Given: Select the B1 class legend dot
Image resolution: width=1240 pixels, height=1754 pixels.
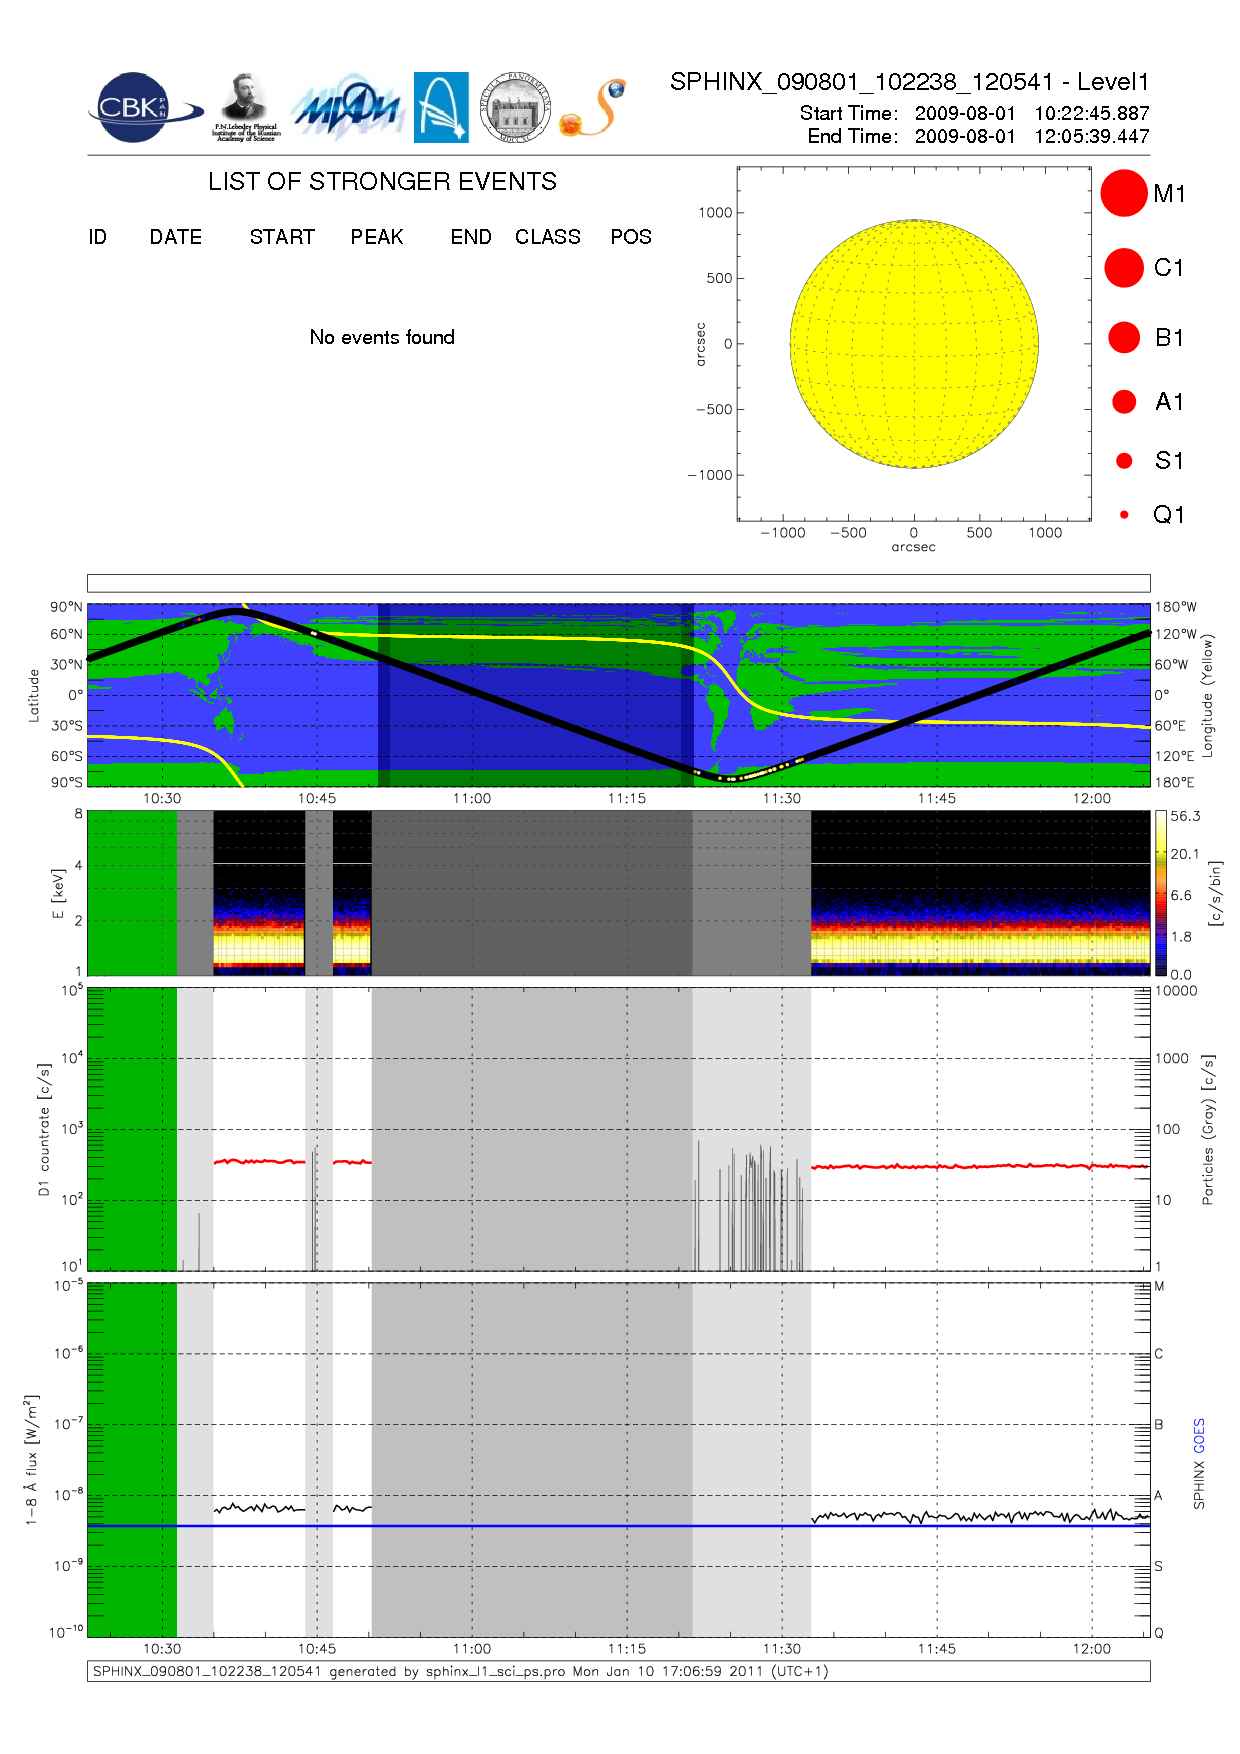Looking at the screenshot, I should tap(1124, 338).
